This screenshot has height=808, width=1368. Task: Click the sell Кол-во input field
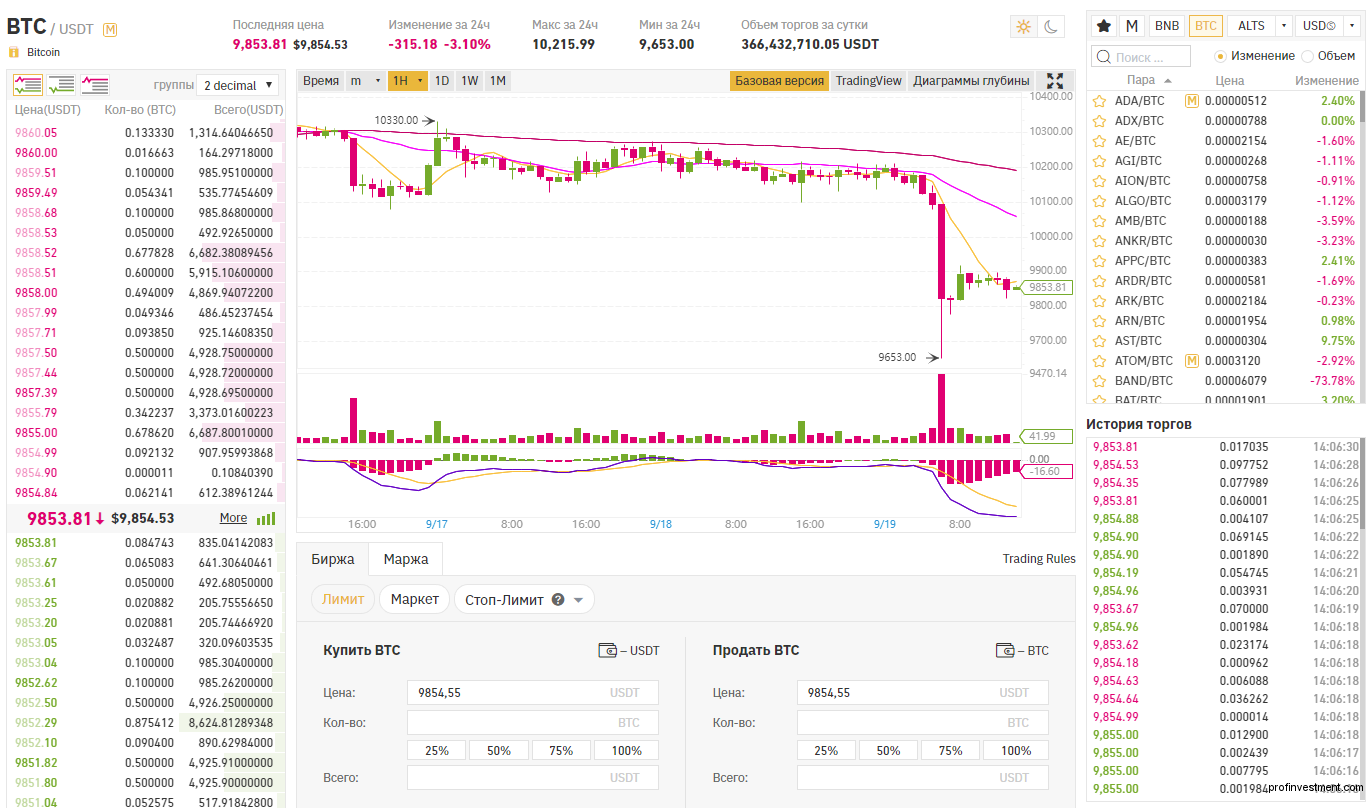922,722
